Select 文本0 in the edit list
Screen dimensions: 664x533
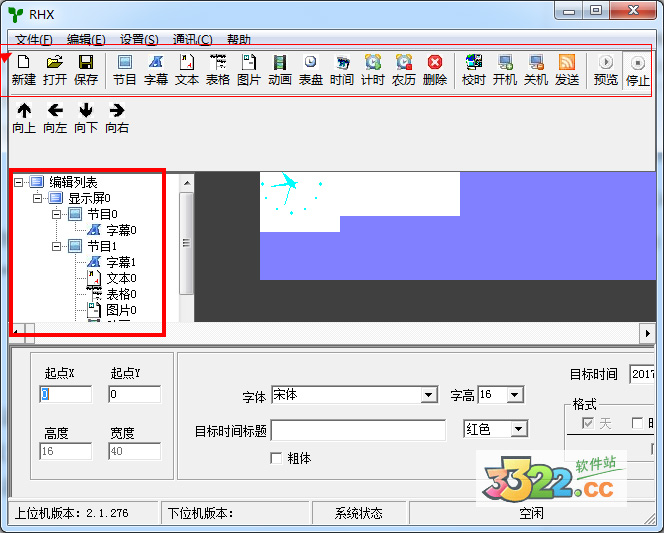[x=121, y=278]
